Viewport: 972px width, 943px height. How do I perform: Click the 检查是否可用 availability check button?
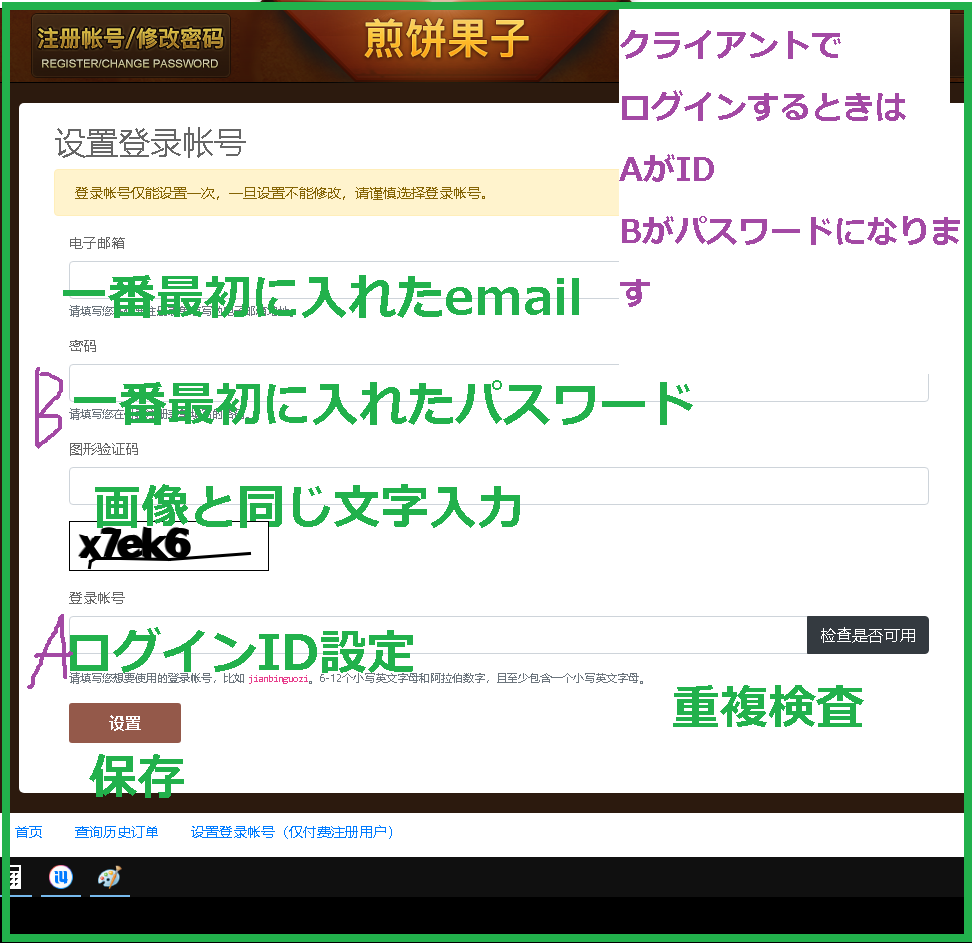click(867, 635)
